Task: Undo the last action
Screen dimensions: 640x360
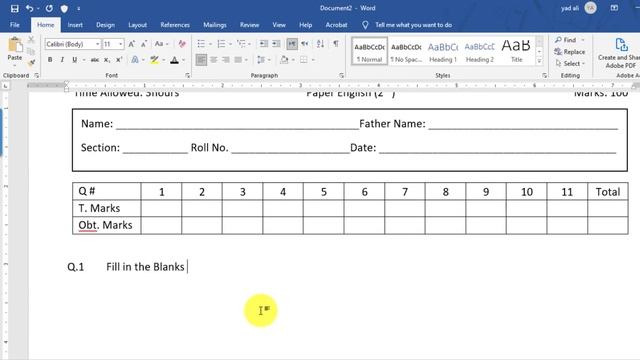Action: tap(29, 8)
